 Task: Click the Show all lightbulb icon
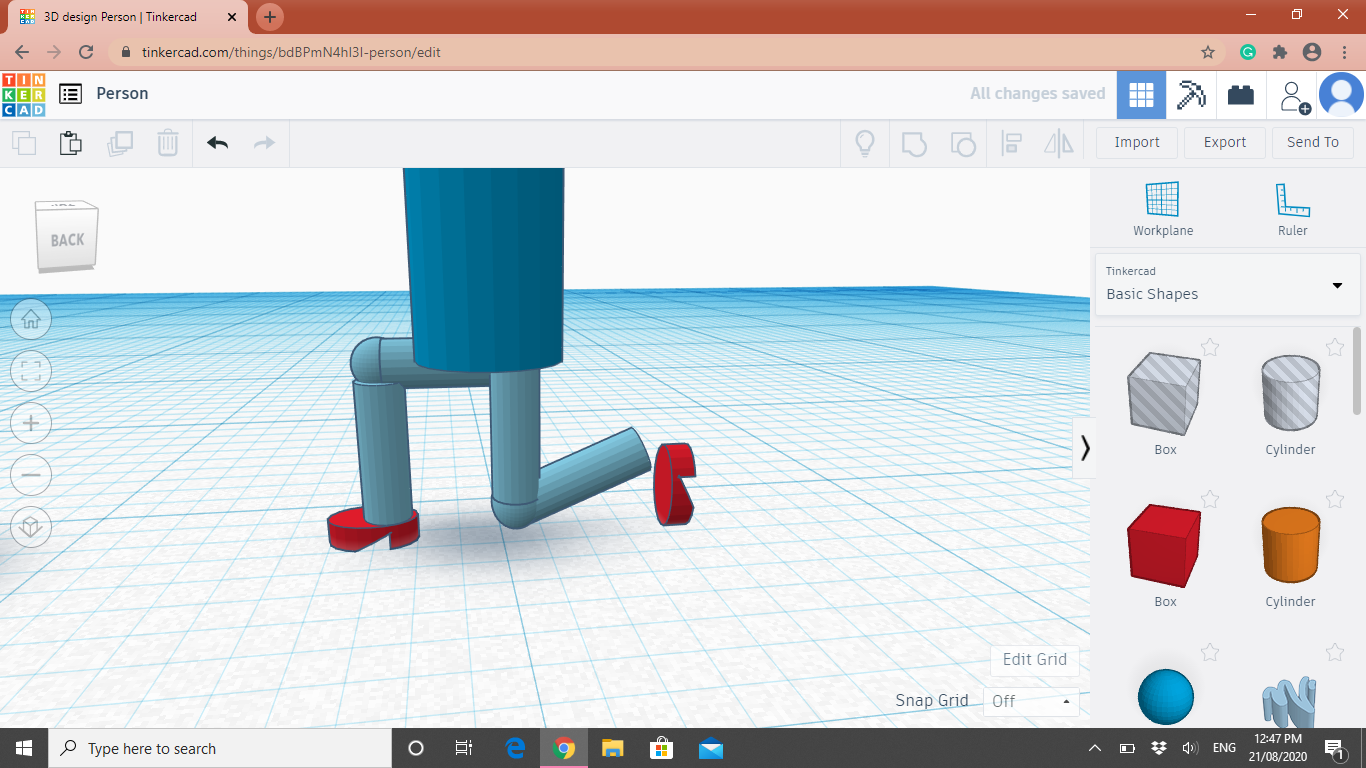coord(865,143)
